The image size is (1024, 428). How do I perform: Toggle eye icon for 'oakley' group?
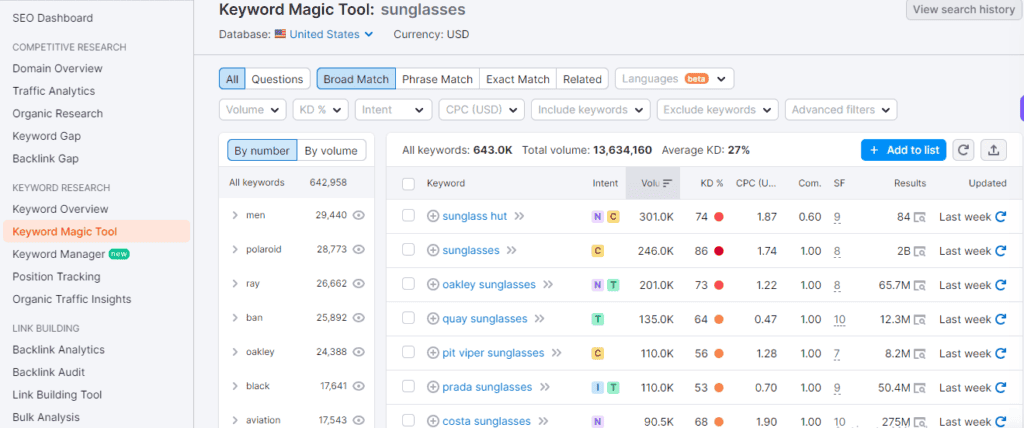[358, 352]
